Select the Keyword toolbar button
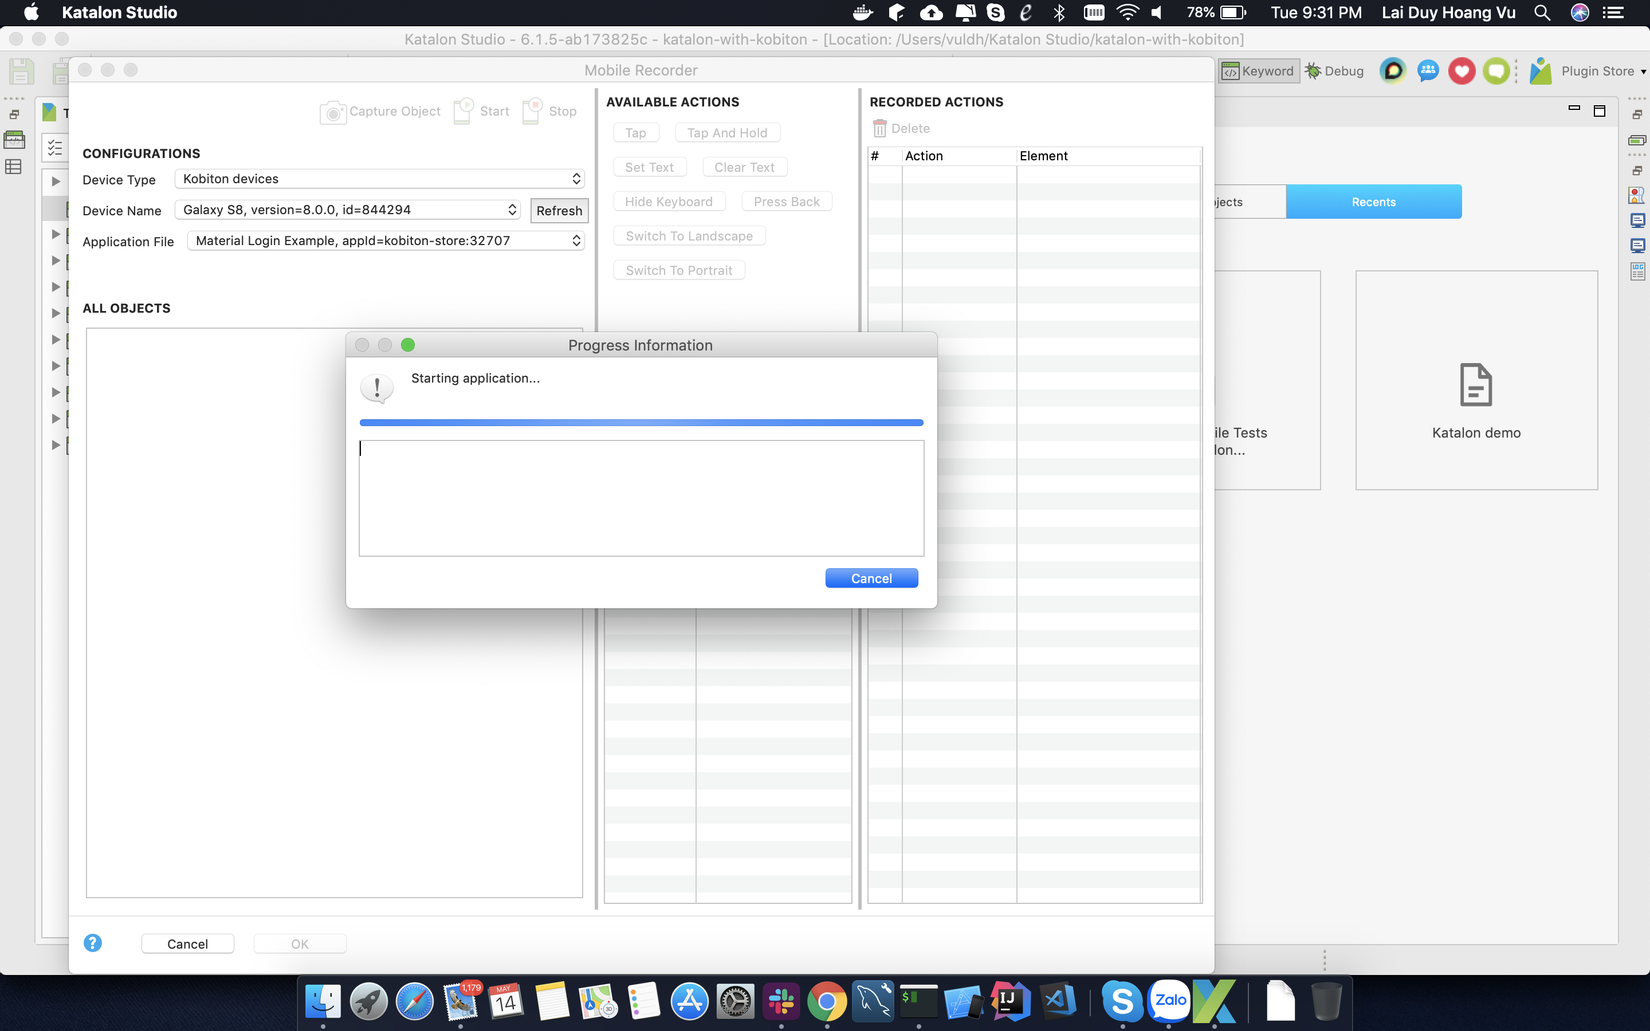 click(x=1258, y=71)
